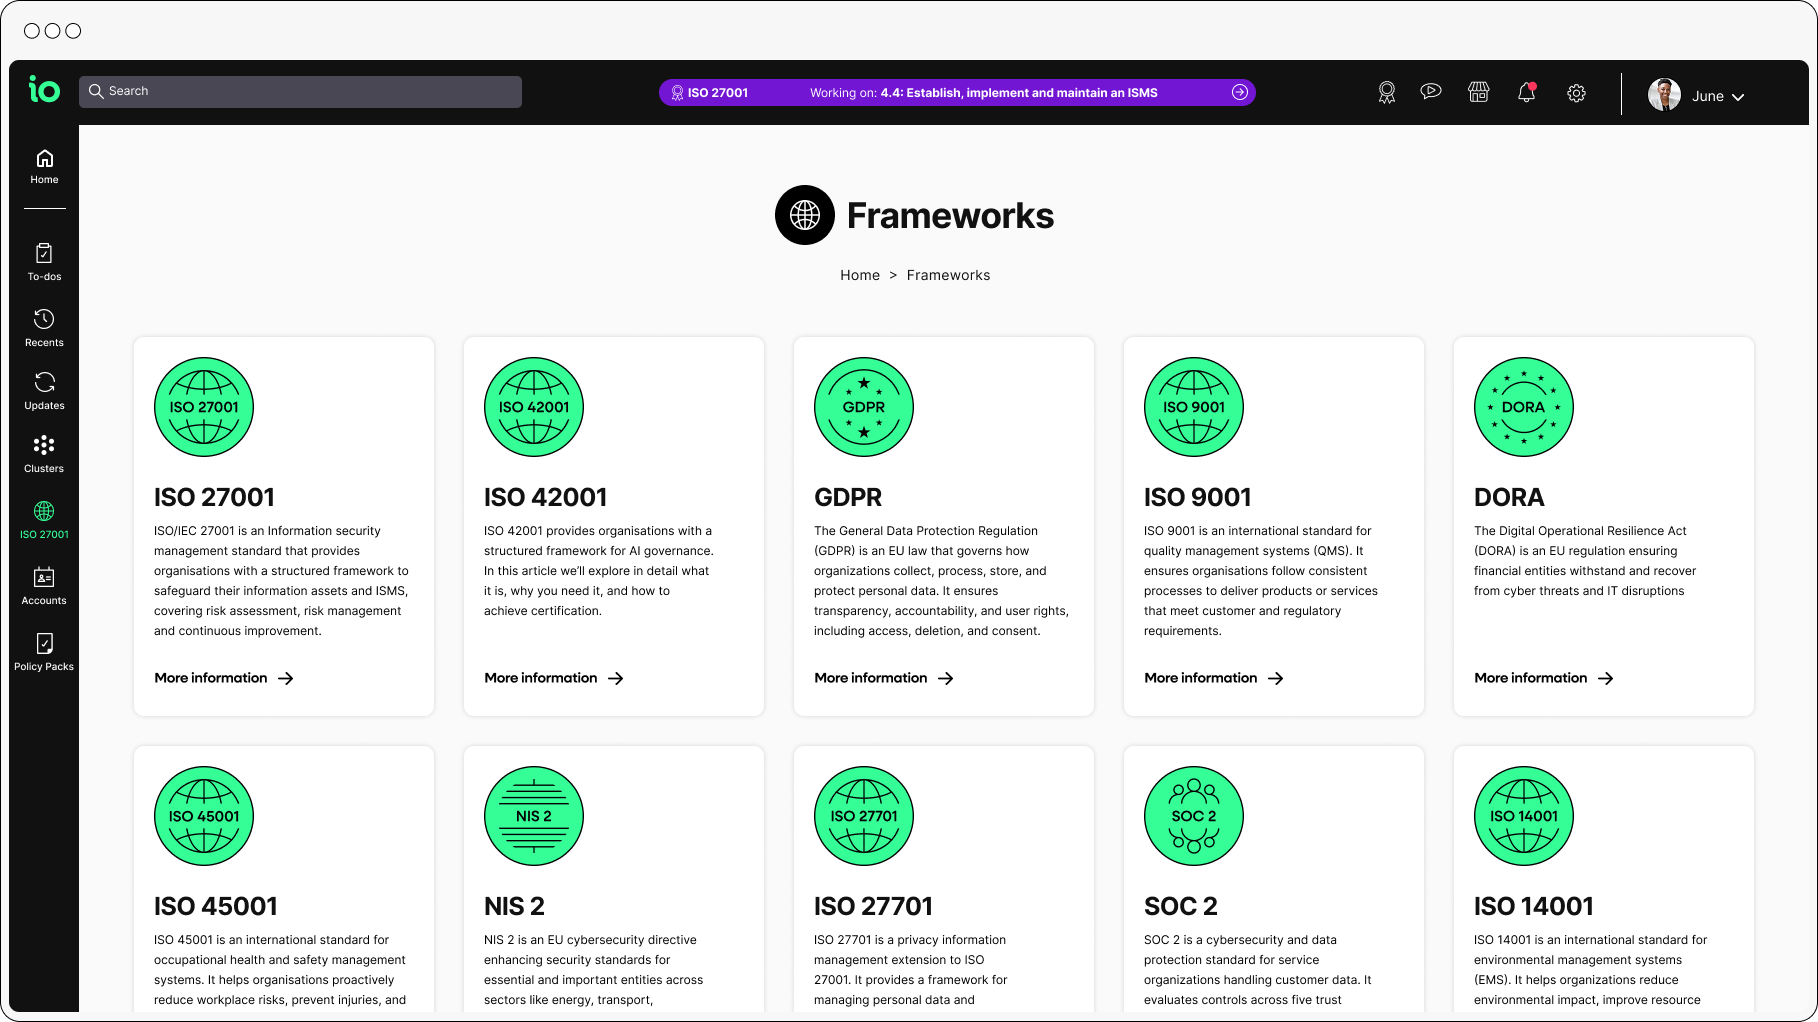Click the DORA card title

click(x=1509, y=497)
